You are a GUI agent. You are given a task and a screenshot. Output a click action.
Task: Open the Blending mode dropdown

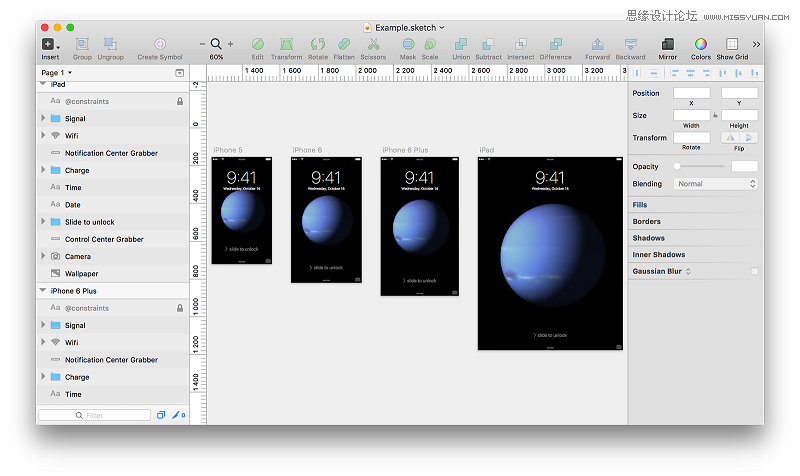(717, 184)
